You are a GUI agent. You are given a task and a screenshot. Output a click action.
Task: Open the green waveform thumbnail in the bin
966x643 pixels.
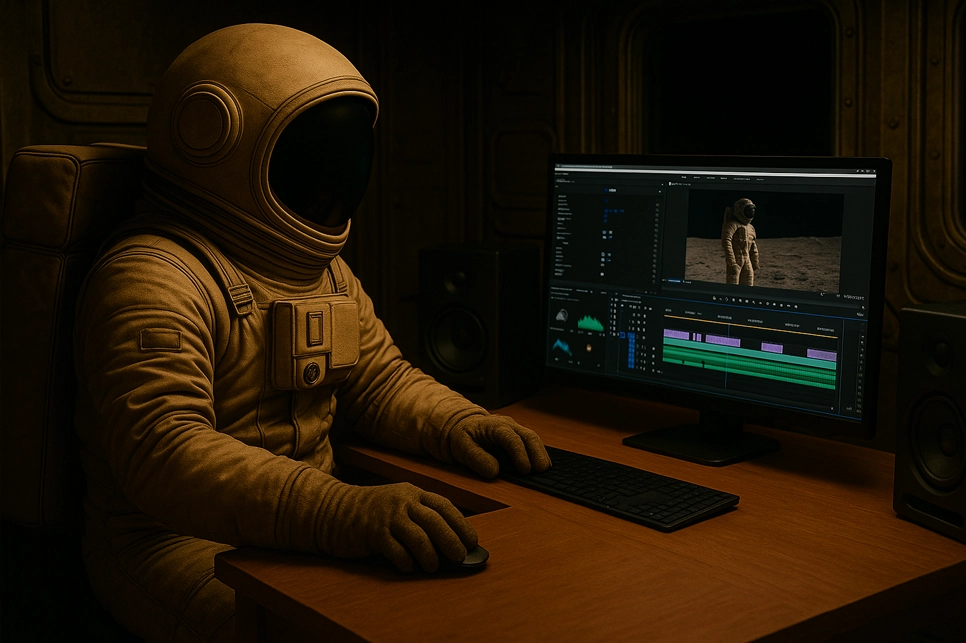591,323
